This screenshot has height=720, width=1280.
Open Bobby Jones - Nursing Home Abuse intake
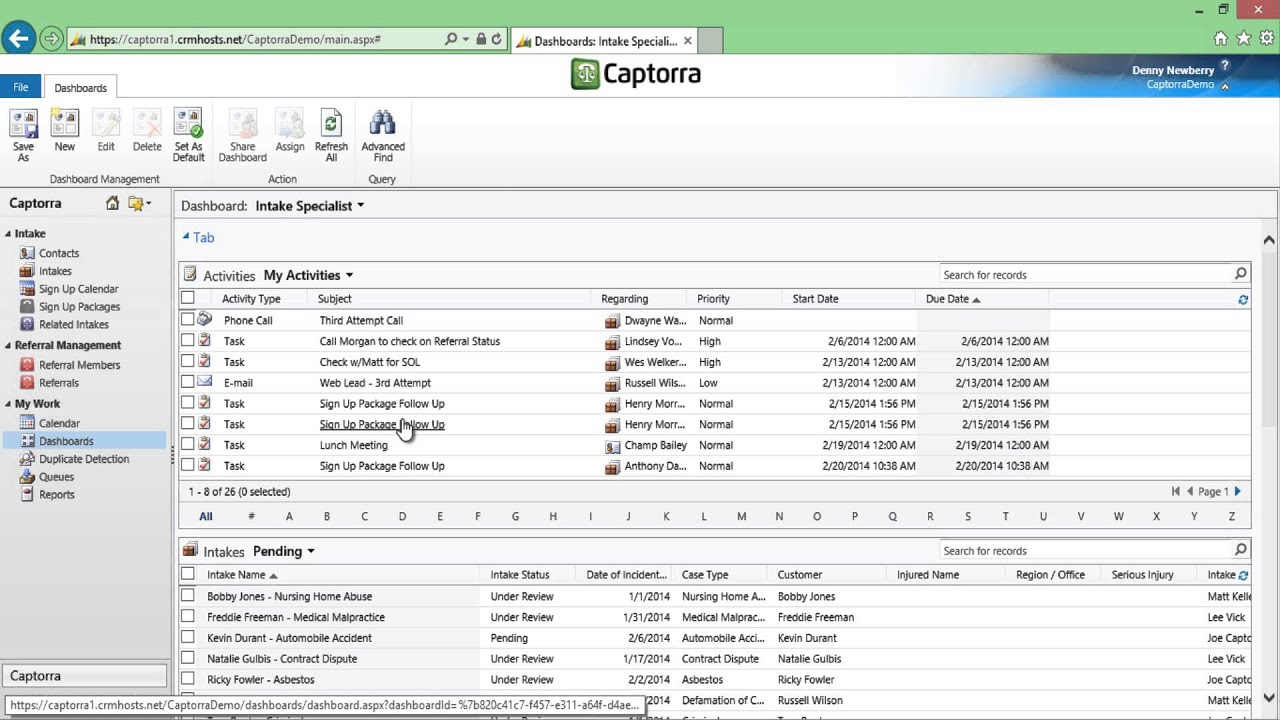(x=289, y=596)
